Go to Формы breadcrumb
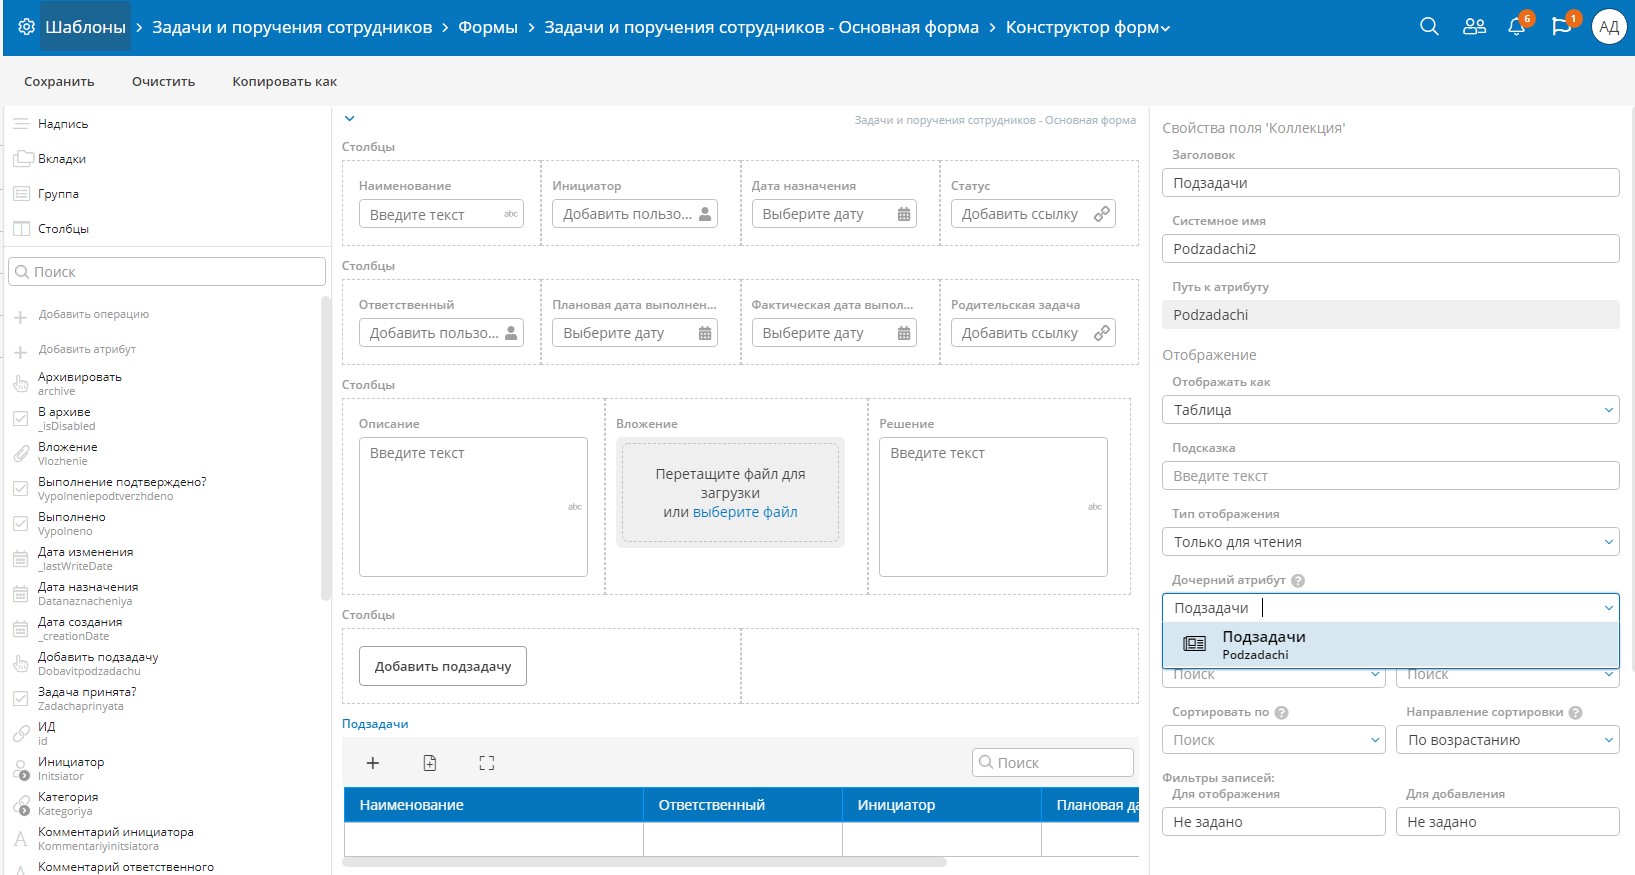This screenshot has height=875, width=1635. click(x=488, y=27)
